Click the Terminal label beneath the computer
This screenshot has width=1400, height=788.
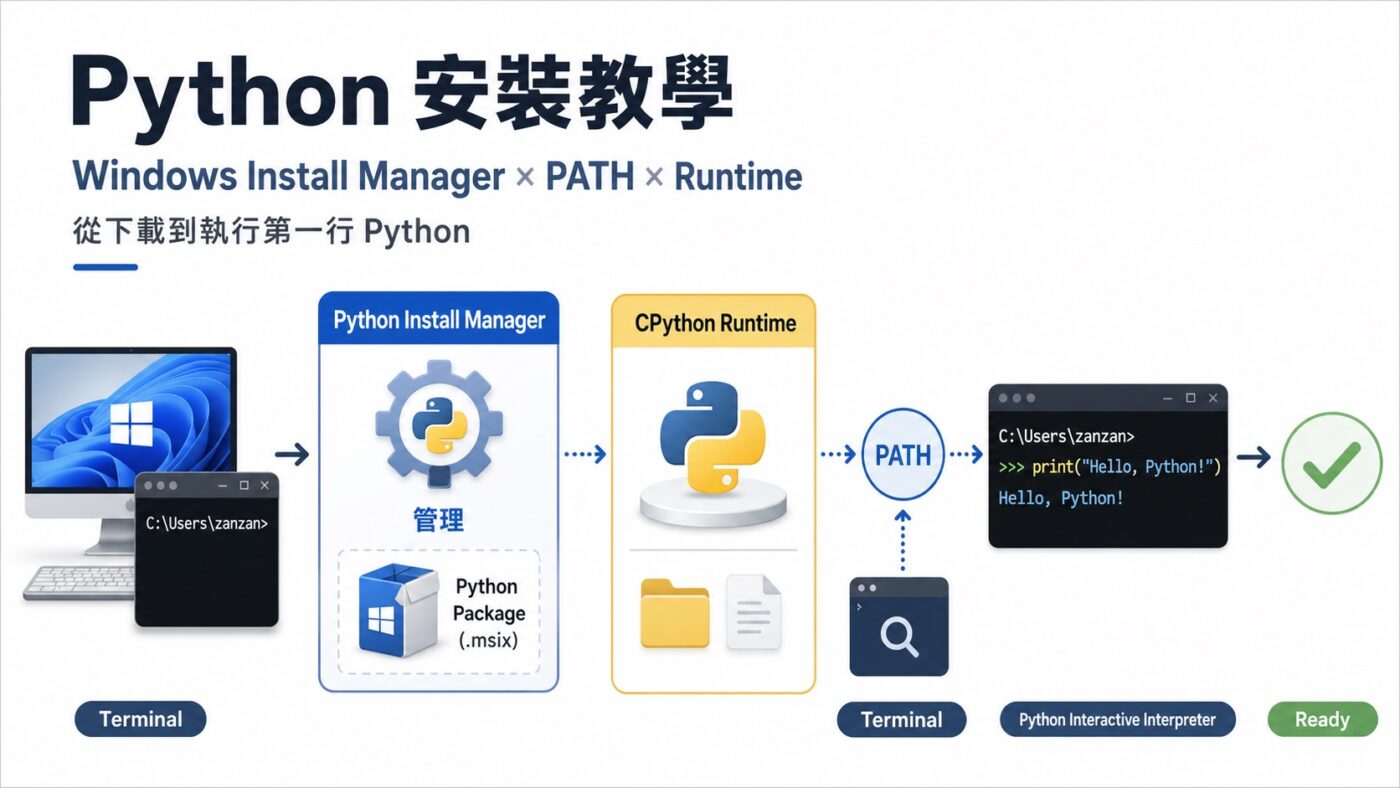[x=141, y=719]
